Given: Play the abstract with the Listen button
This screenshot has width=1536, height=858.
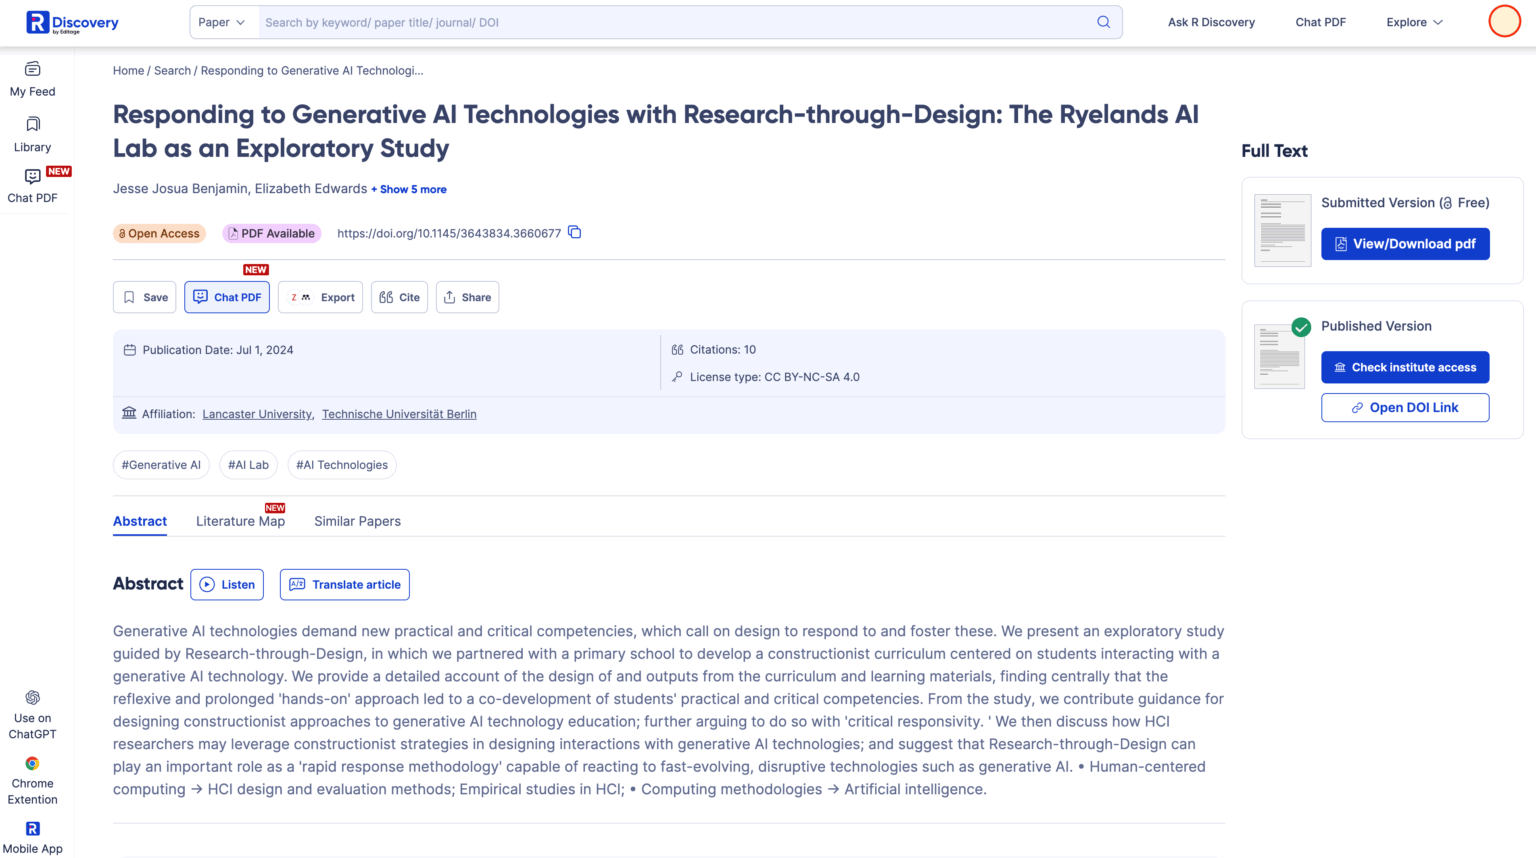Looking at the screenshot, I should (x=227, y=585).
